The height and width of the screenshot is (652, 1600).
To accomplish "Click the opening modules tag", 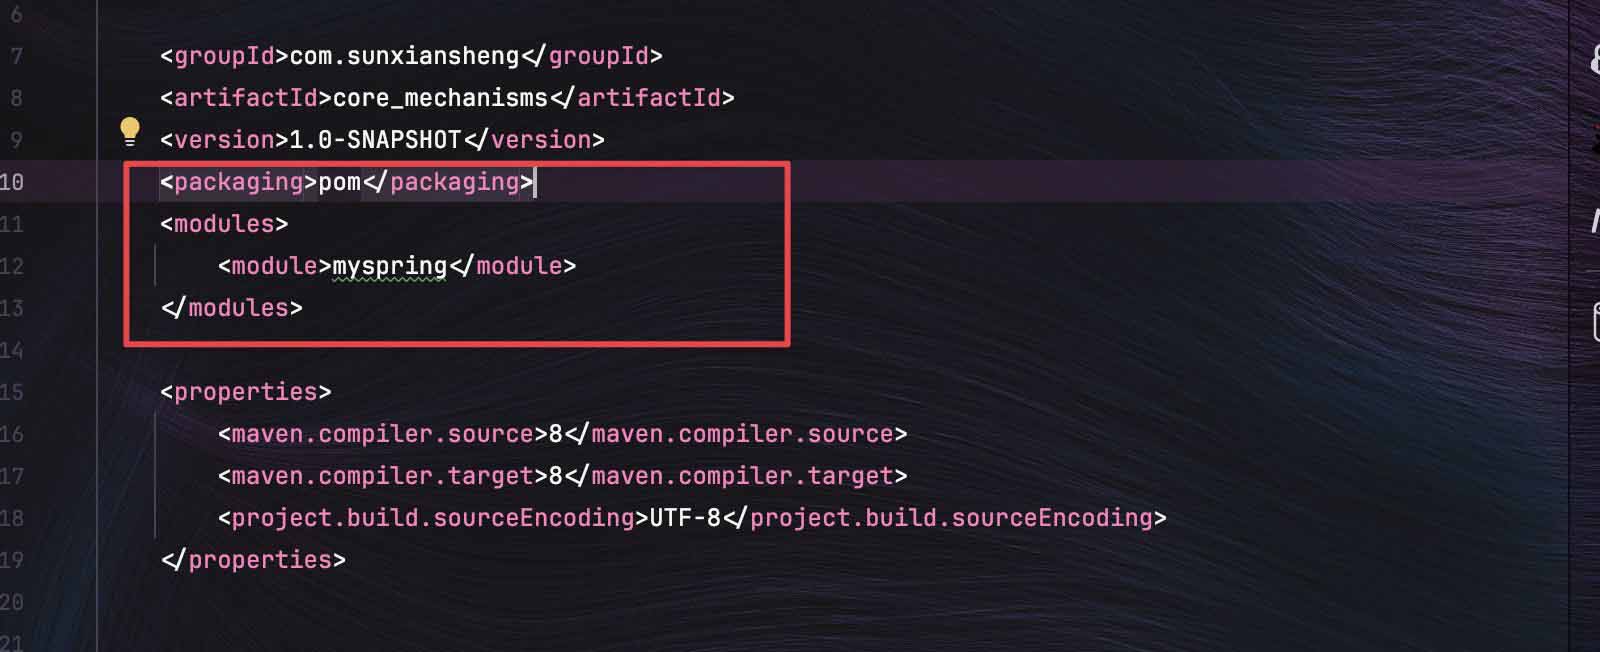I will pyautogui.click(x=224, y=224).
